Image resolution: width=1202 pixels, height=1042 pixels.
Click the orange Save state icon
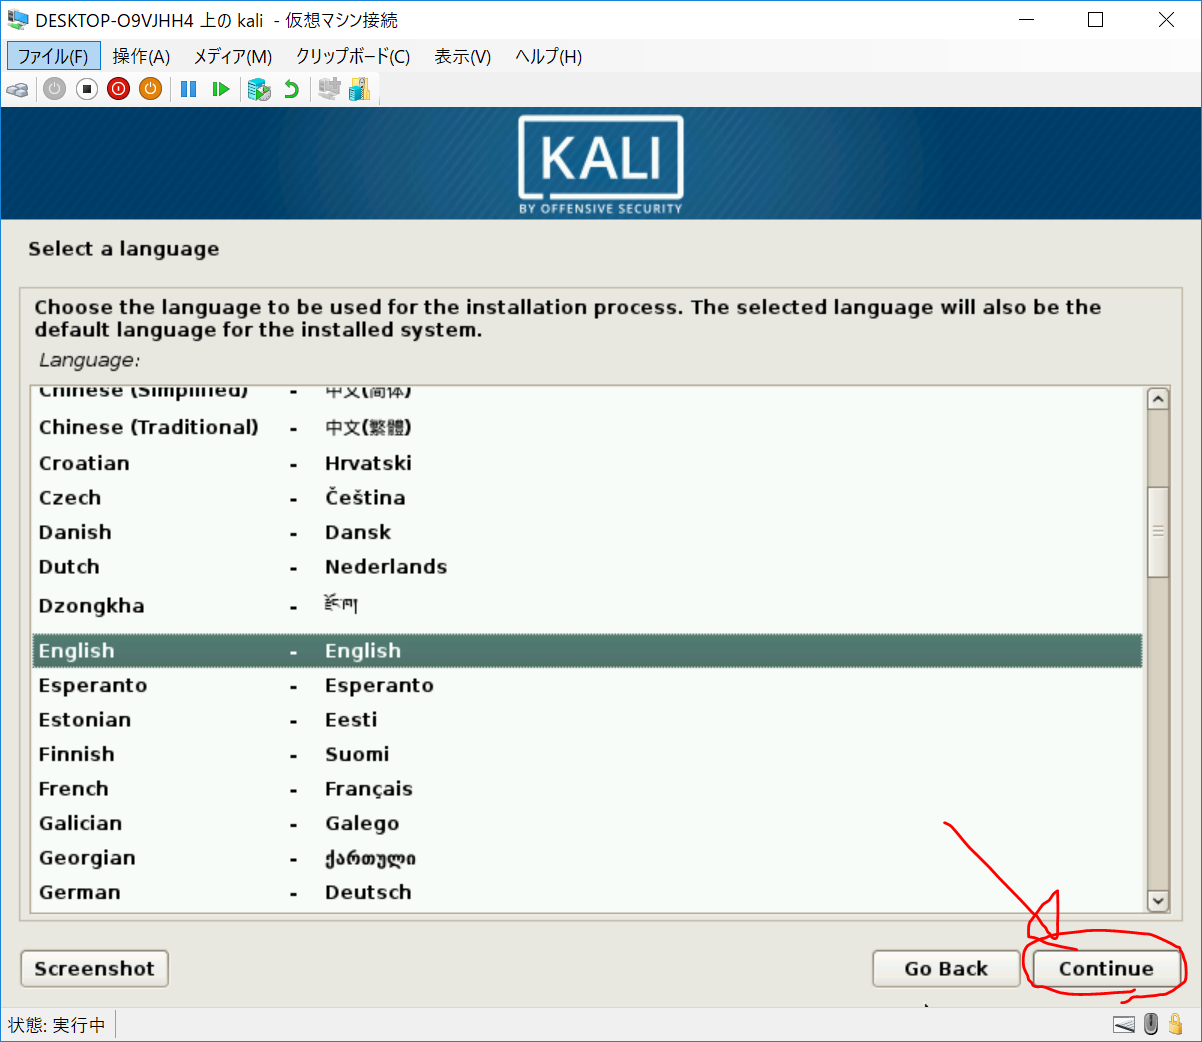click(x=150, y=90)
